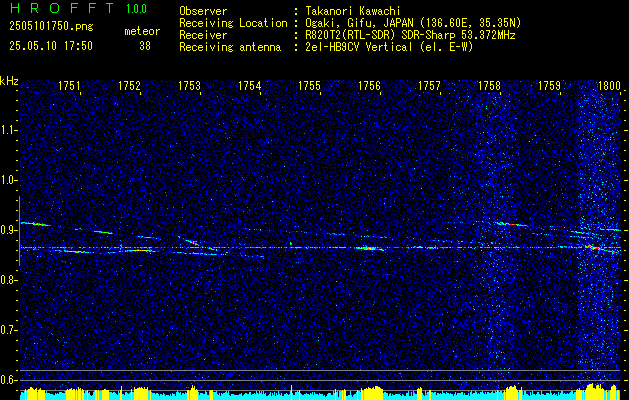
Task: Click time marker 1756
Action: tap(369, 85)
